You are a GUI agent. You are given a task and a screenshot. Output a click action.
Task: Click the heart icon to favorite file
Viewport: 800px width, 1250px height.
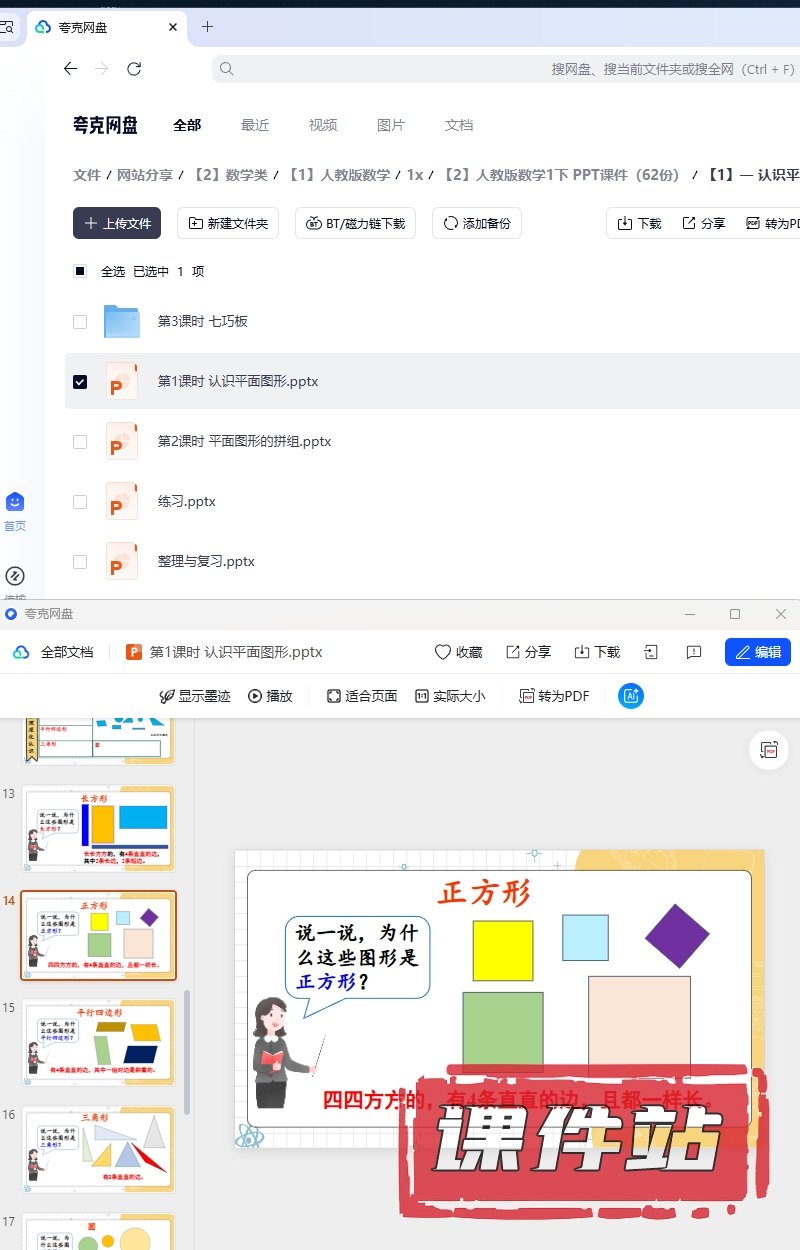[x=443, y=652]
